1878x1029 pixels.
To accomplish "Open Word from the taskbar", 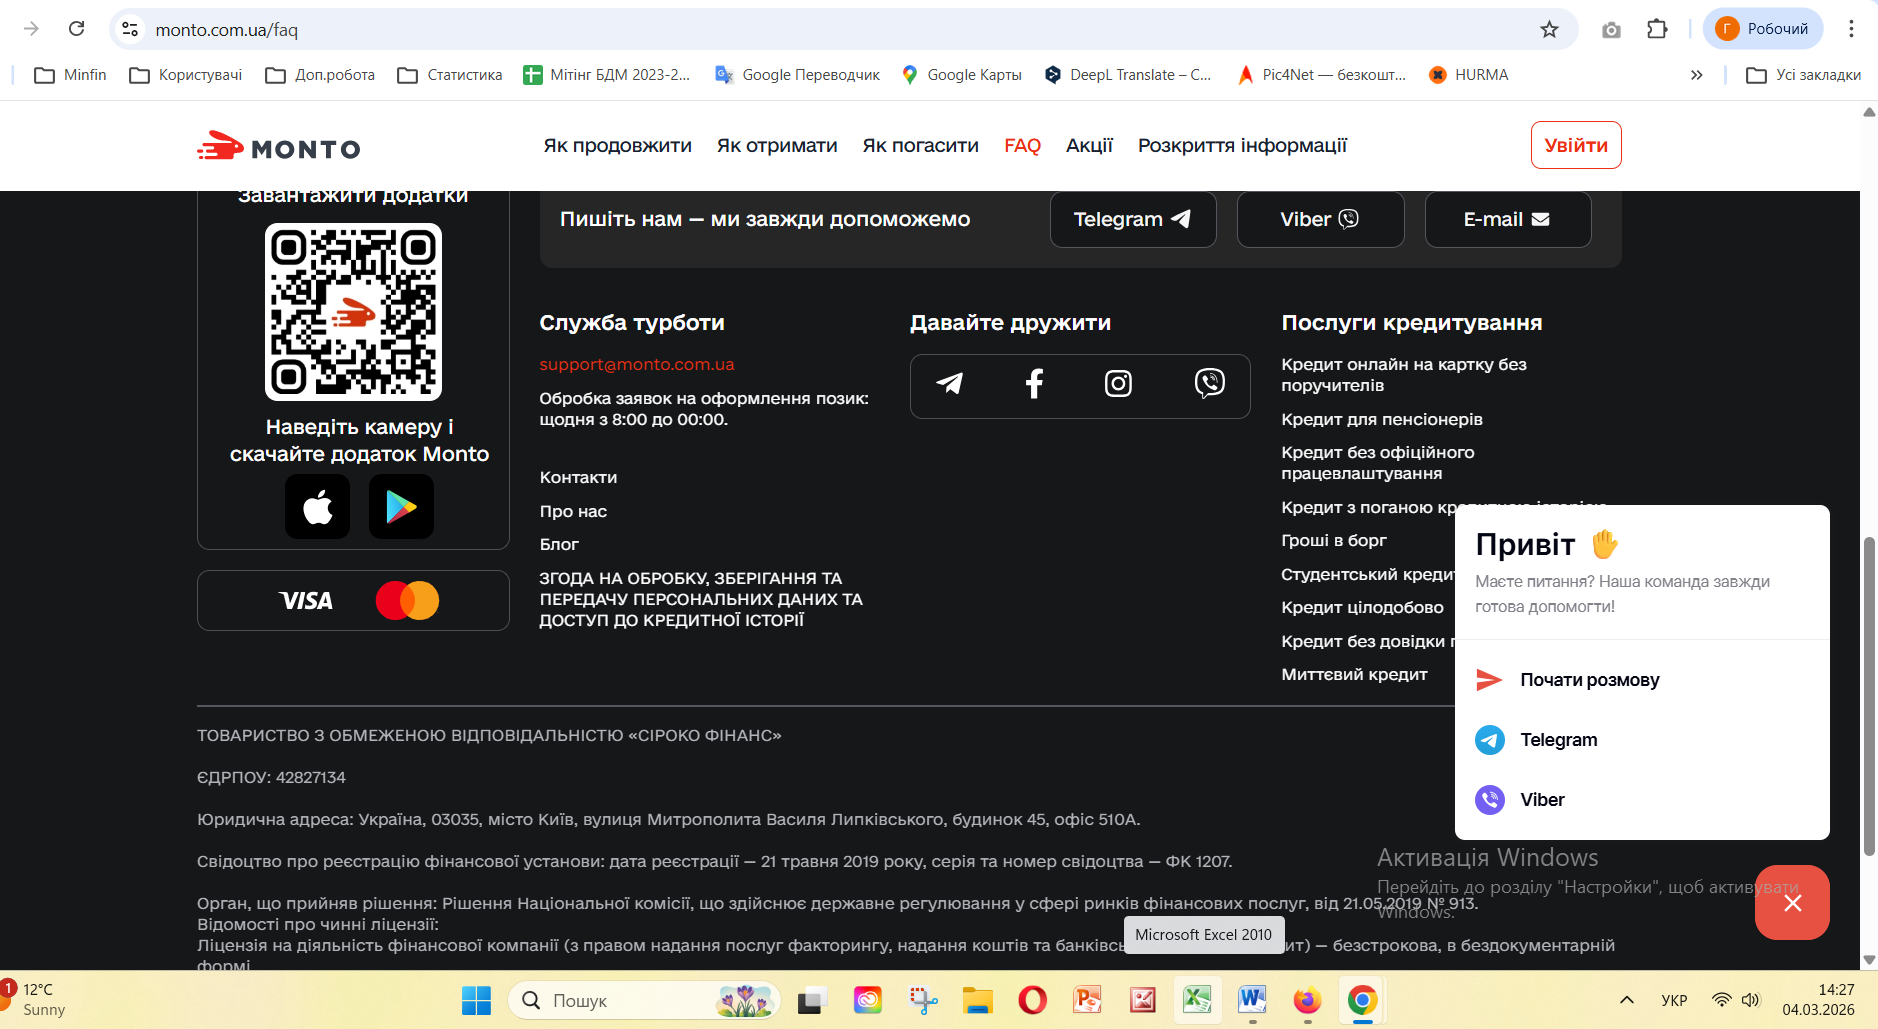I will tap(1252, 1000).
